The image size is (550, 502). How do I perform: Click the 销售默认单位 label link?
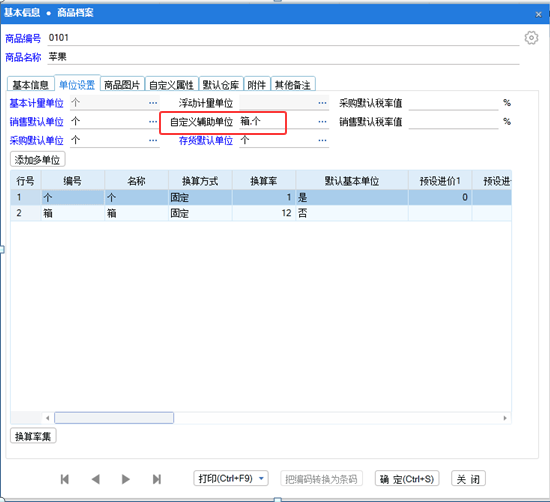click(x=36, y=122)
